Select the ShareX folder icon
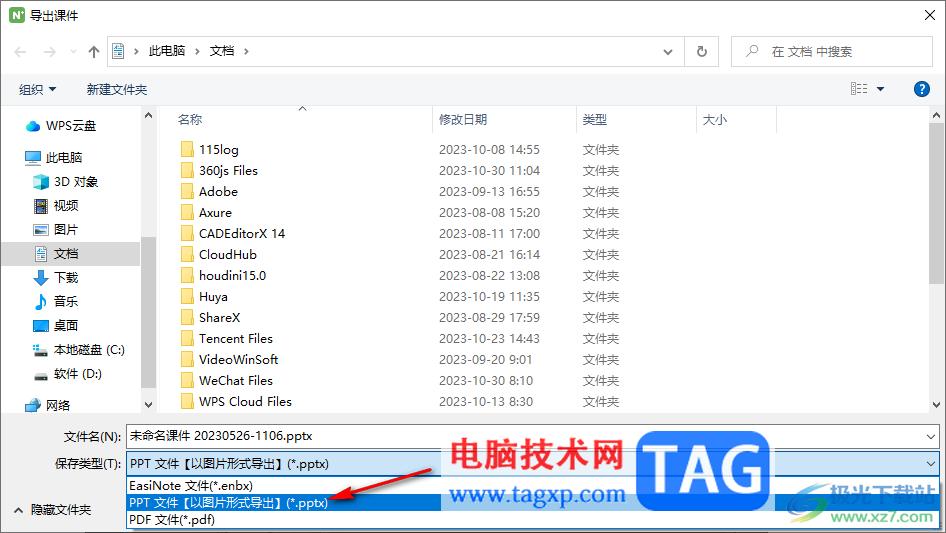Image resolution: width=946 pixels, height=533 pixels. point(188,318)
